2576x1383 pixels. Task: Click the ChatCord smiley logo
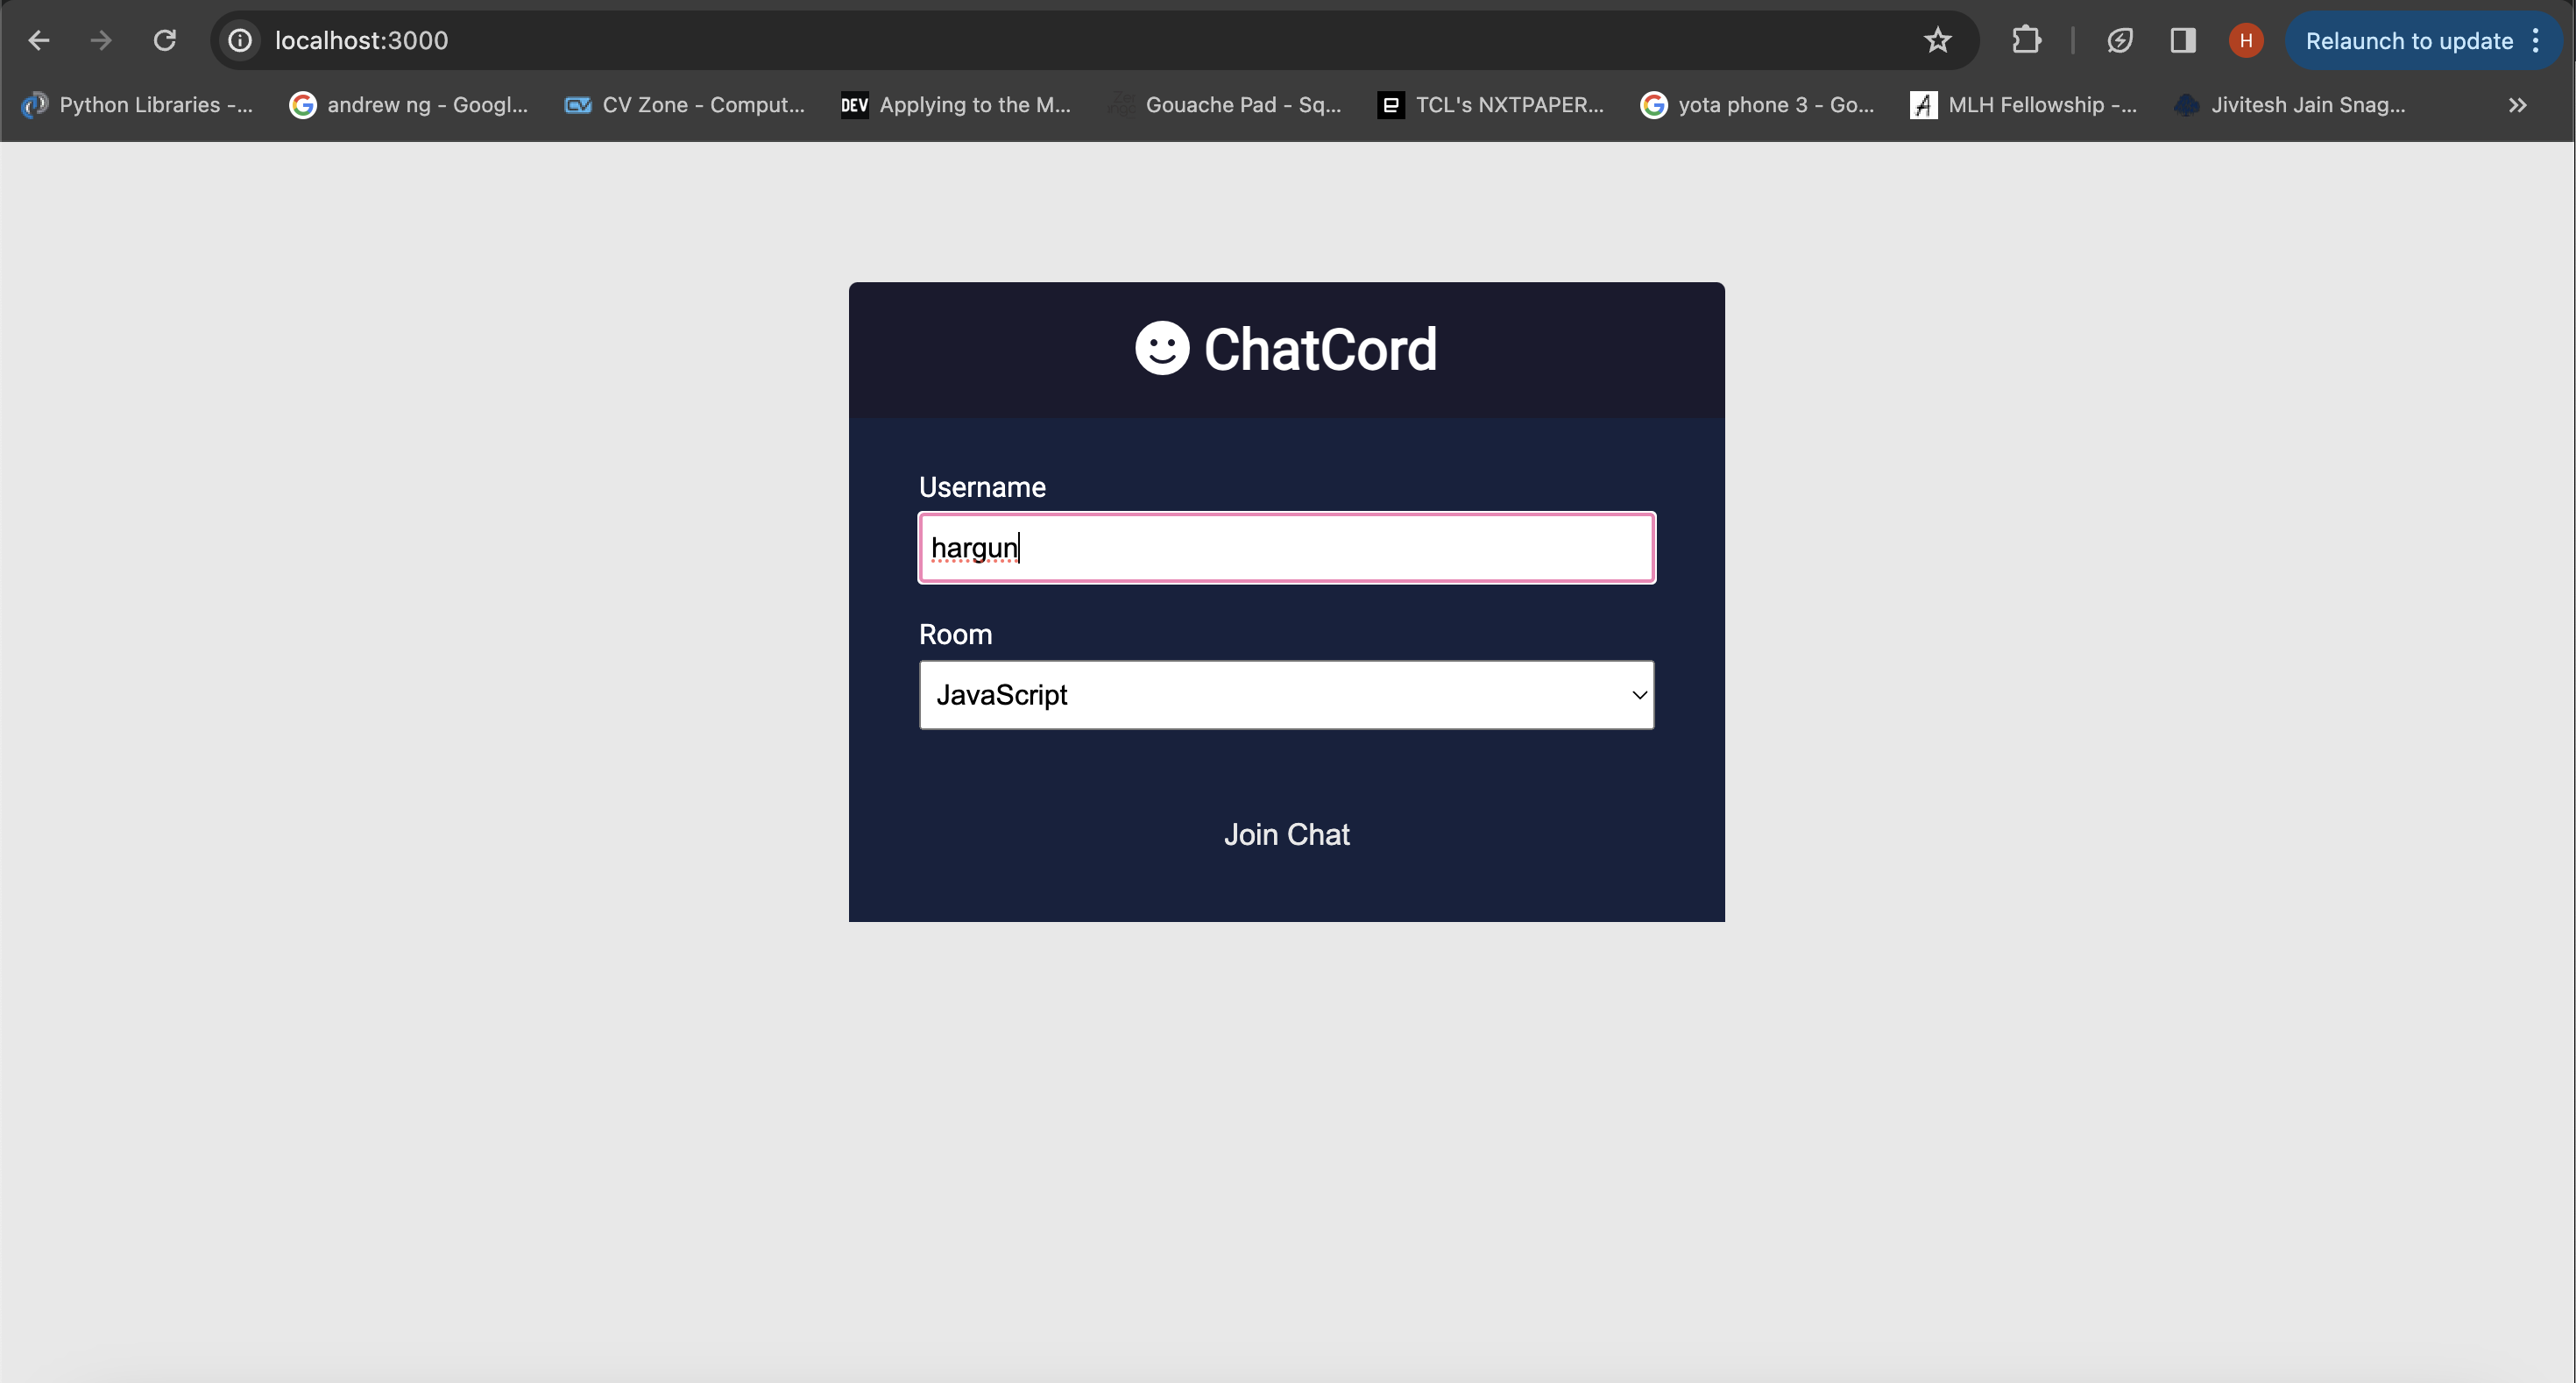(x=1162, y=349)
